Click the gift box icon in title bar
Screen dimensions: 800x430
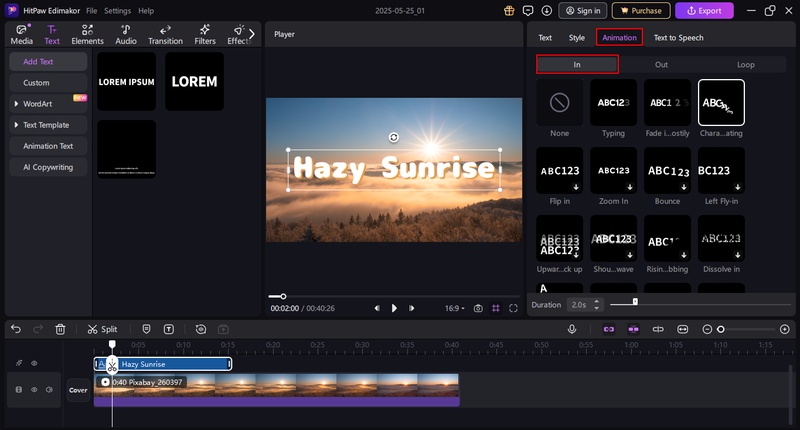[x=509, y=10]
